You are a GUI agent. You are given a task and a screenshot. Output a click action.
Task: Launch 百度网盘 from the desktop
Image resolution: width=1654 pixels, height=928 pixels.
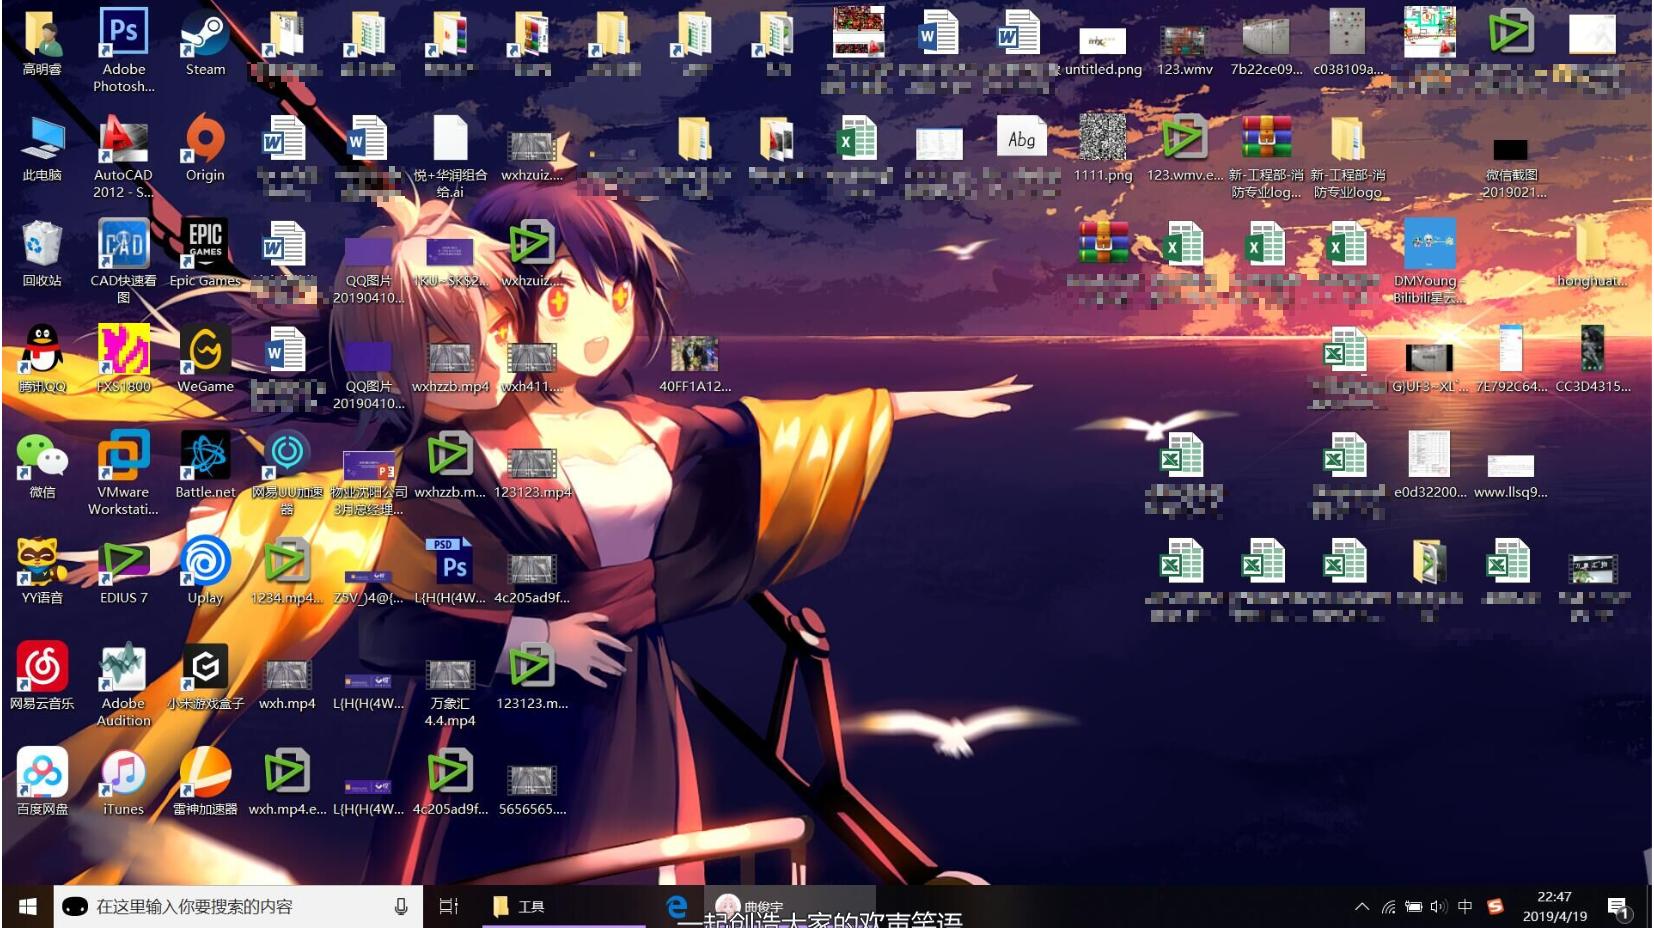point(42,782)
